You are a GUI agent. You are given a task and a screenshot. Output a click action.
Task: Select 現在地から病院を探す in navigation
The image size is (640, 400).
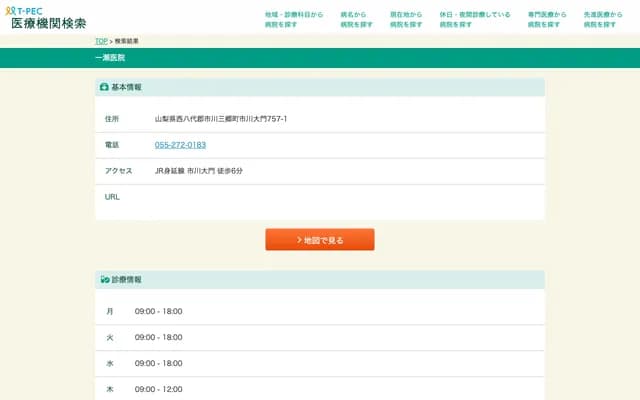point(406,19)
